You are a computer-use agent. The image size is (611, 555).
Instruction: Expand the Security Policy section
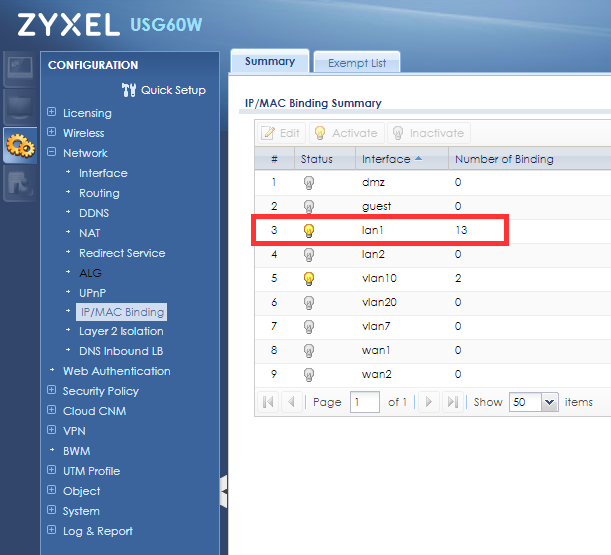click(51, 391)
